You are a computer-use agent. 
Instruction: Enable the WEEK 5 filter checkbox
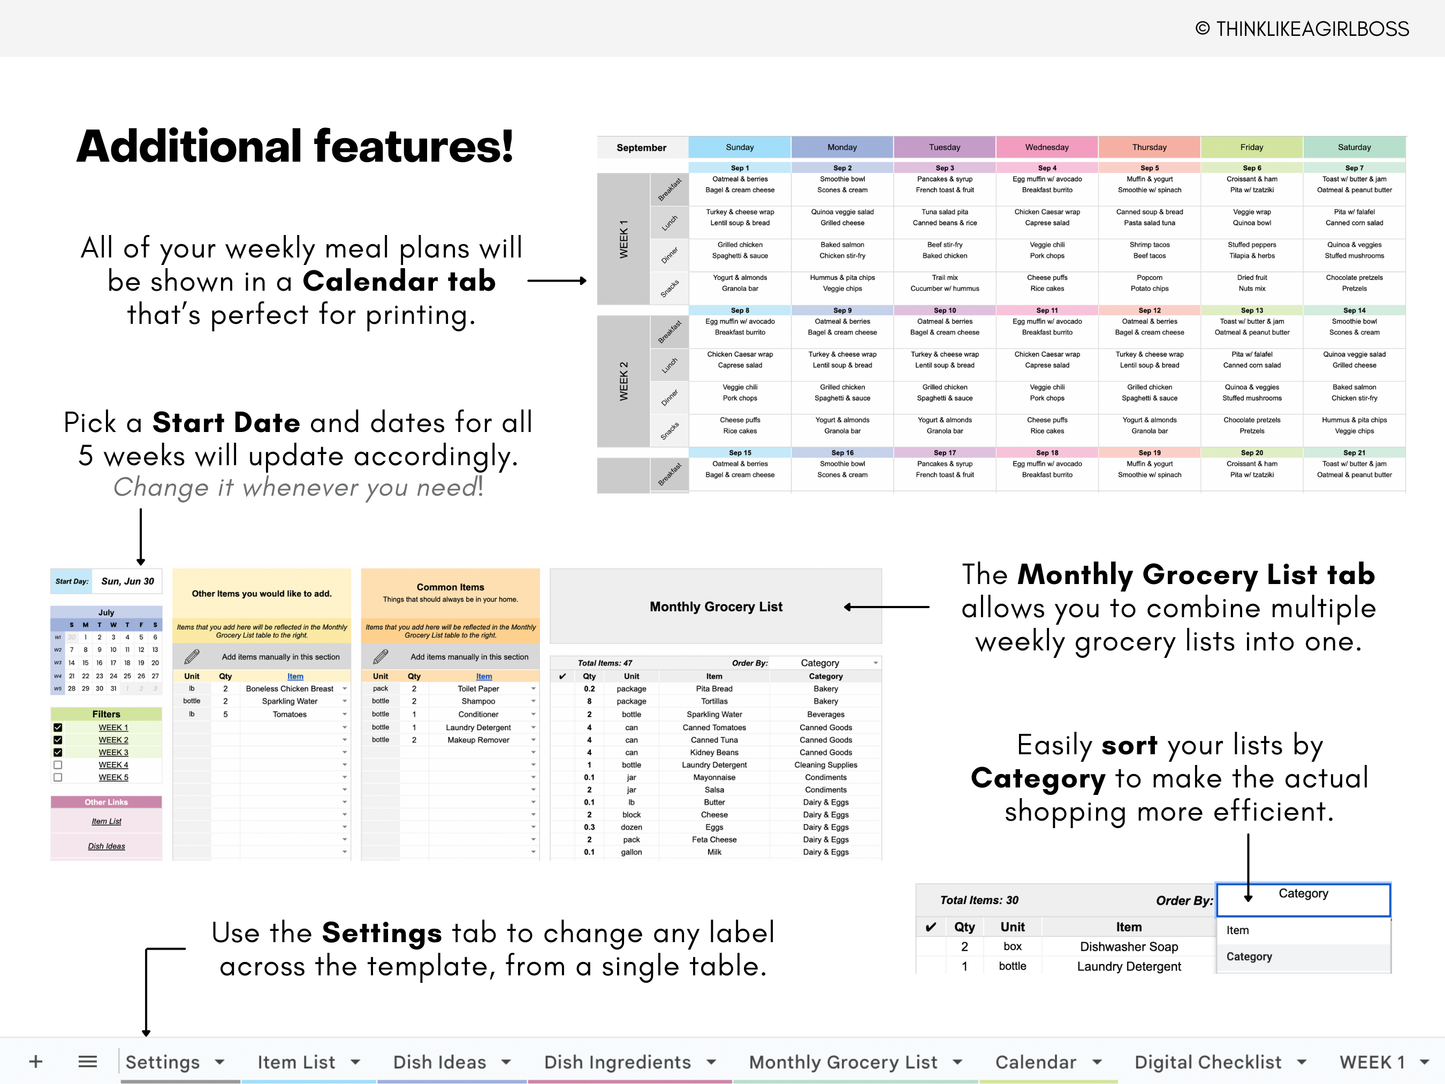[58, 777]
